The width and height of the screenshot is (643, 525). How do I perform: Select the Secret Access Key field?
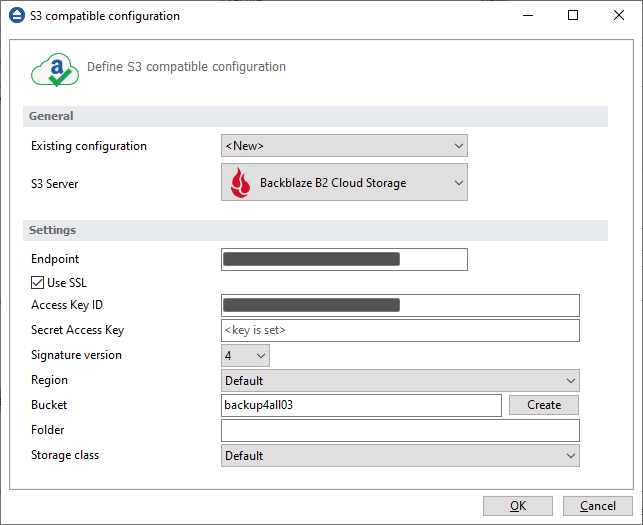400,330
